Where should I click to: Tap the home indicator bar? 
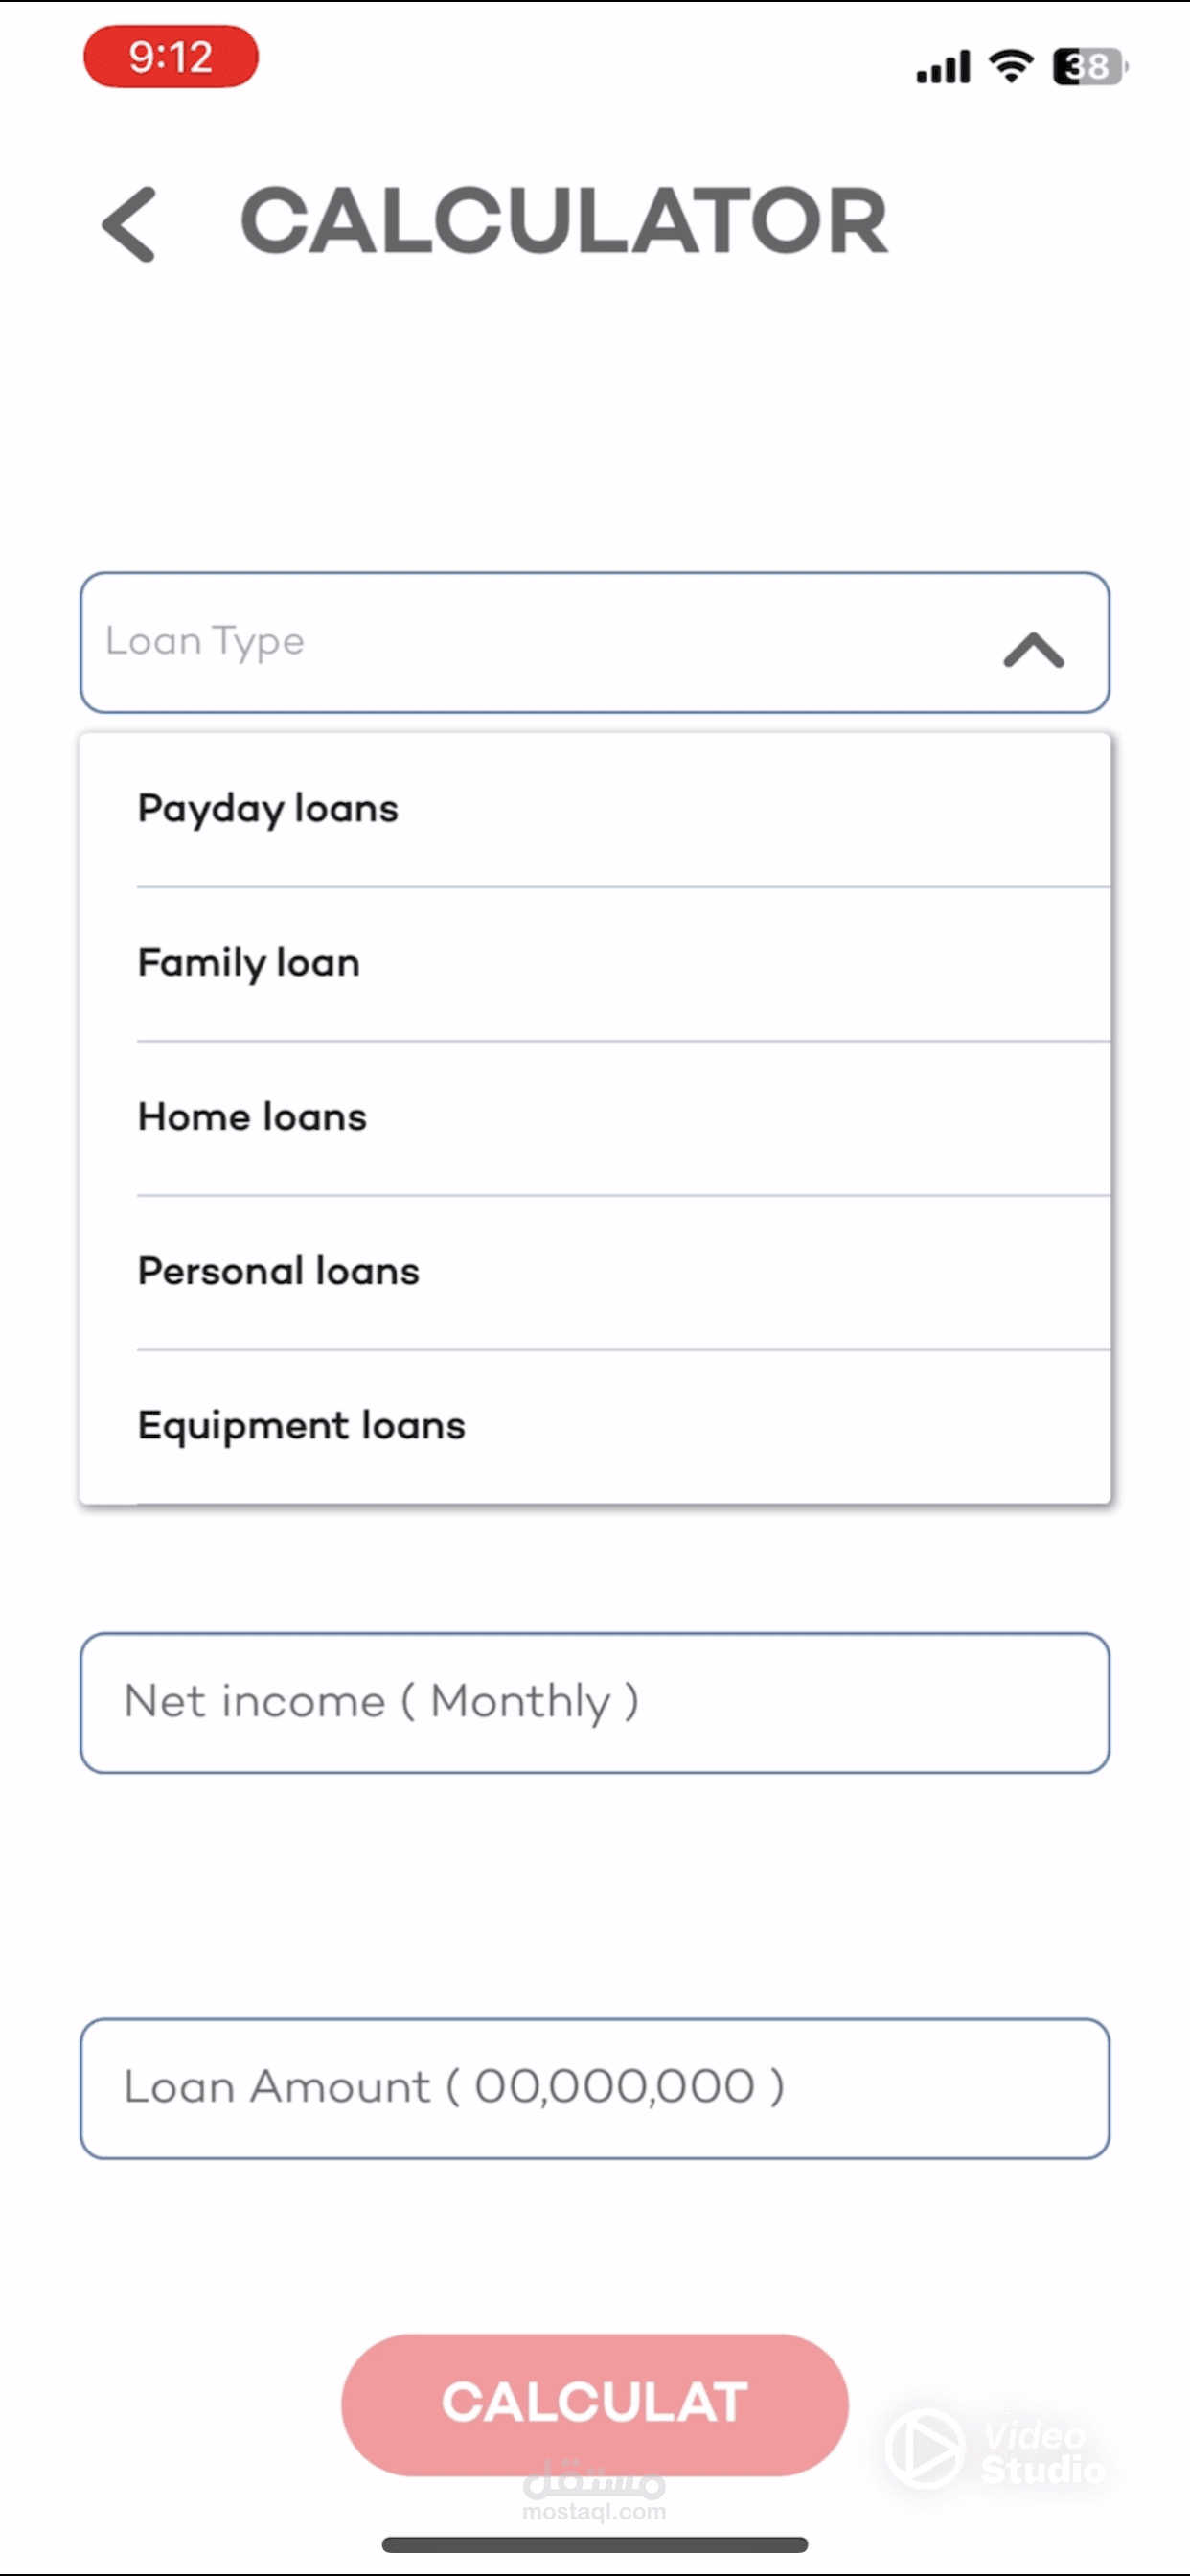[x=594, y=2544]
